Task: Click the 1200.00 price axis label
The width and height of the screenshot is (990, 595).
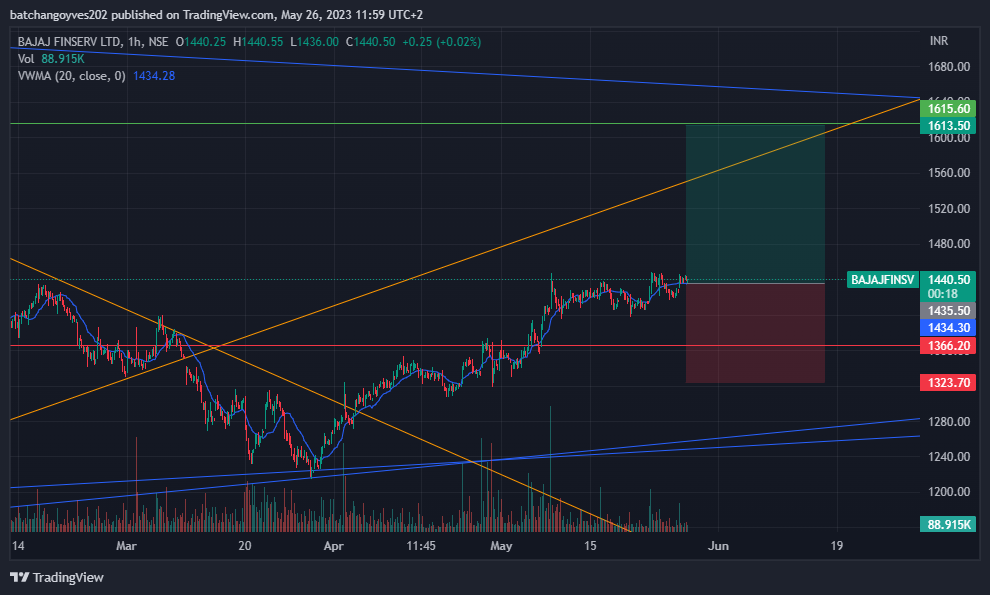Action: click(x=948, y=492)
